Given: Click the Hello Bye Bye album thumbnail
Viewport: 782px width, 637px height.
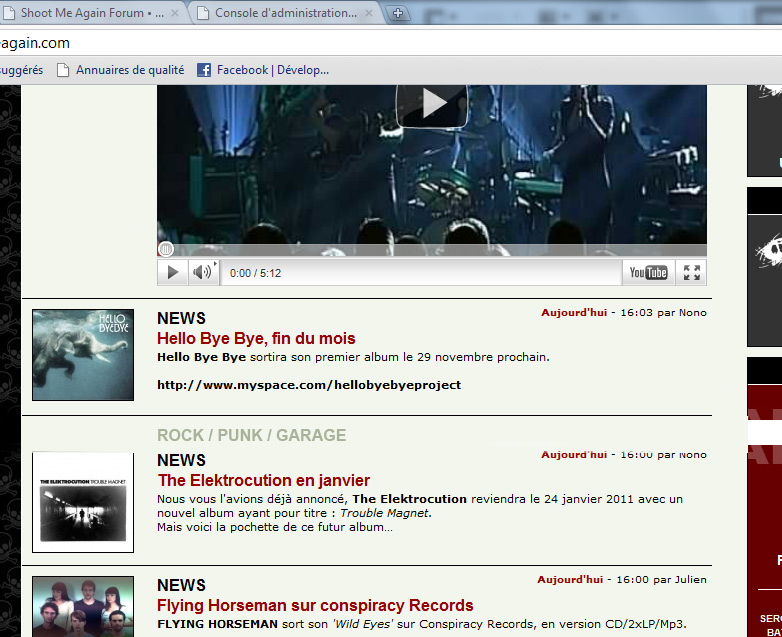Looking at the screenshot, I should (83, 355).
